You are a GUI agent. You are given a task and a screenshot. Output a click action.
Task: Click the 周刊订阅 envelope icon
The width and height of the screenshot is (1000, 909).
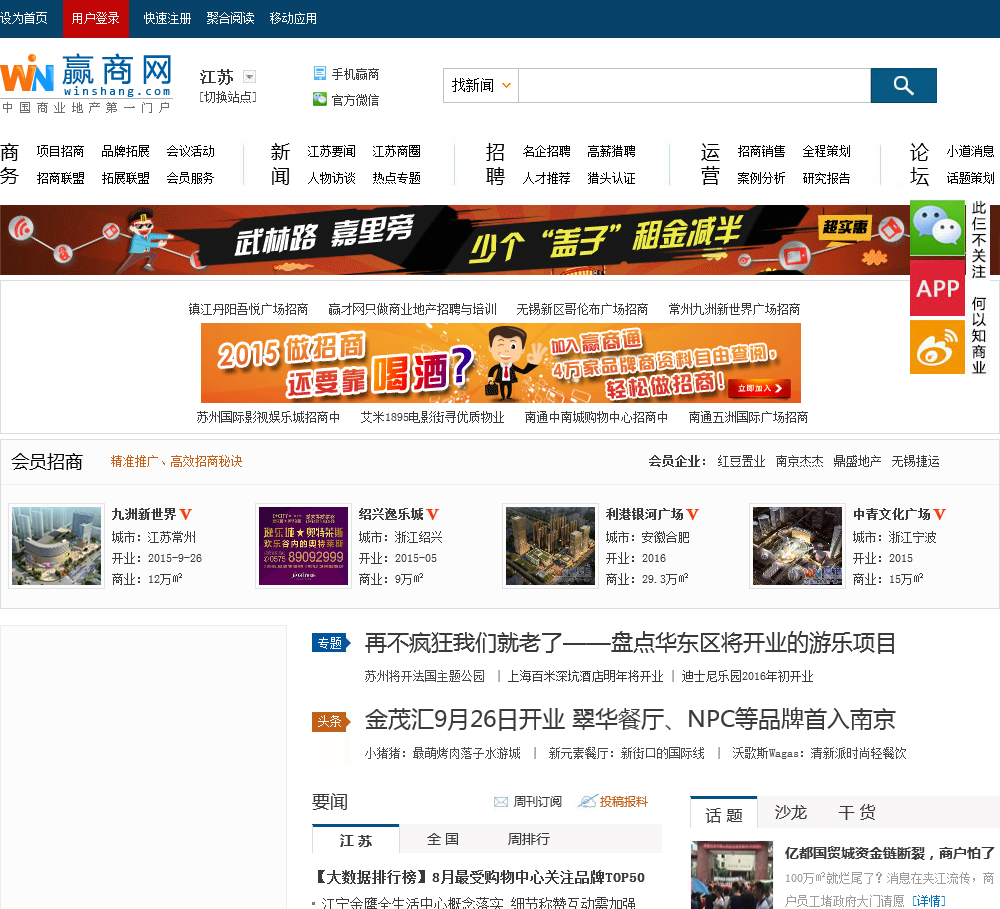point(501,802)
